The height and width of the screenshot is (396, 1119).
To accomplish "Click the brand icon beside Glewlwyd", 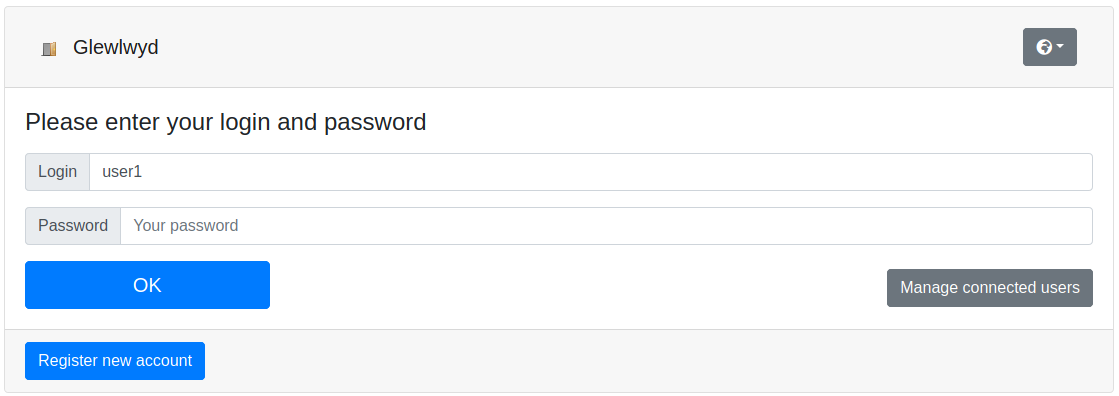I will (x=49, y=49).
